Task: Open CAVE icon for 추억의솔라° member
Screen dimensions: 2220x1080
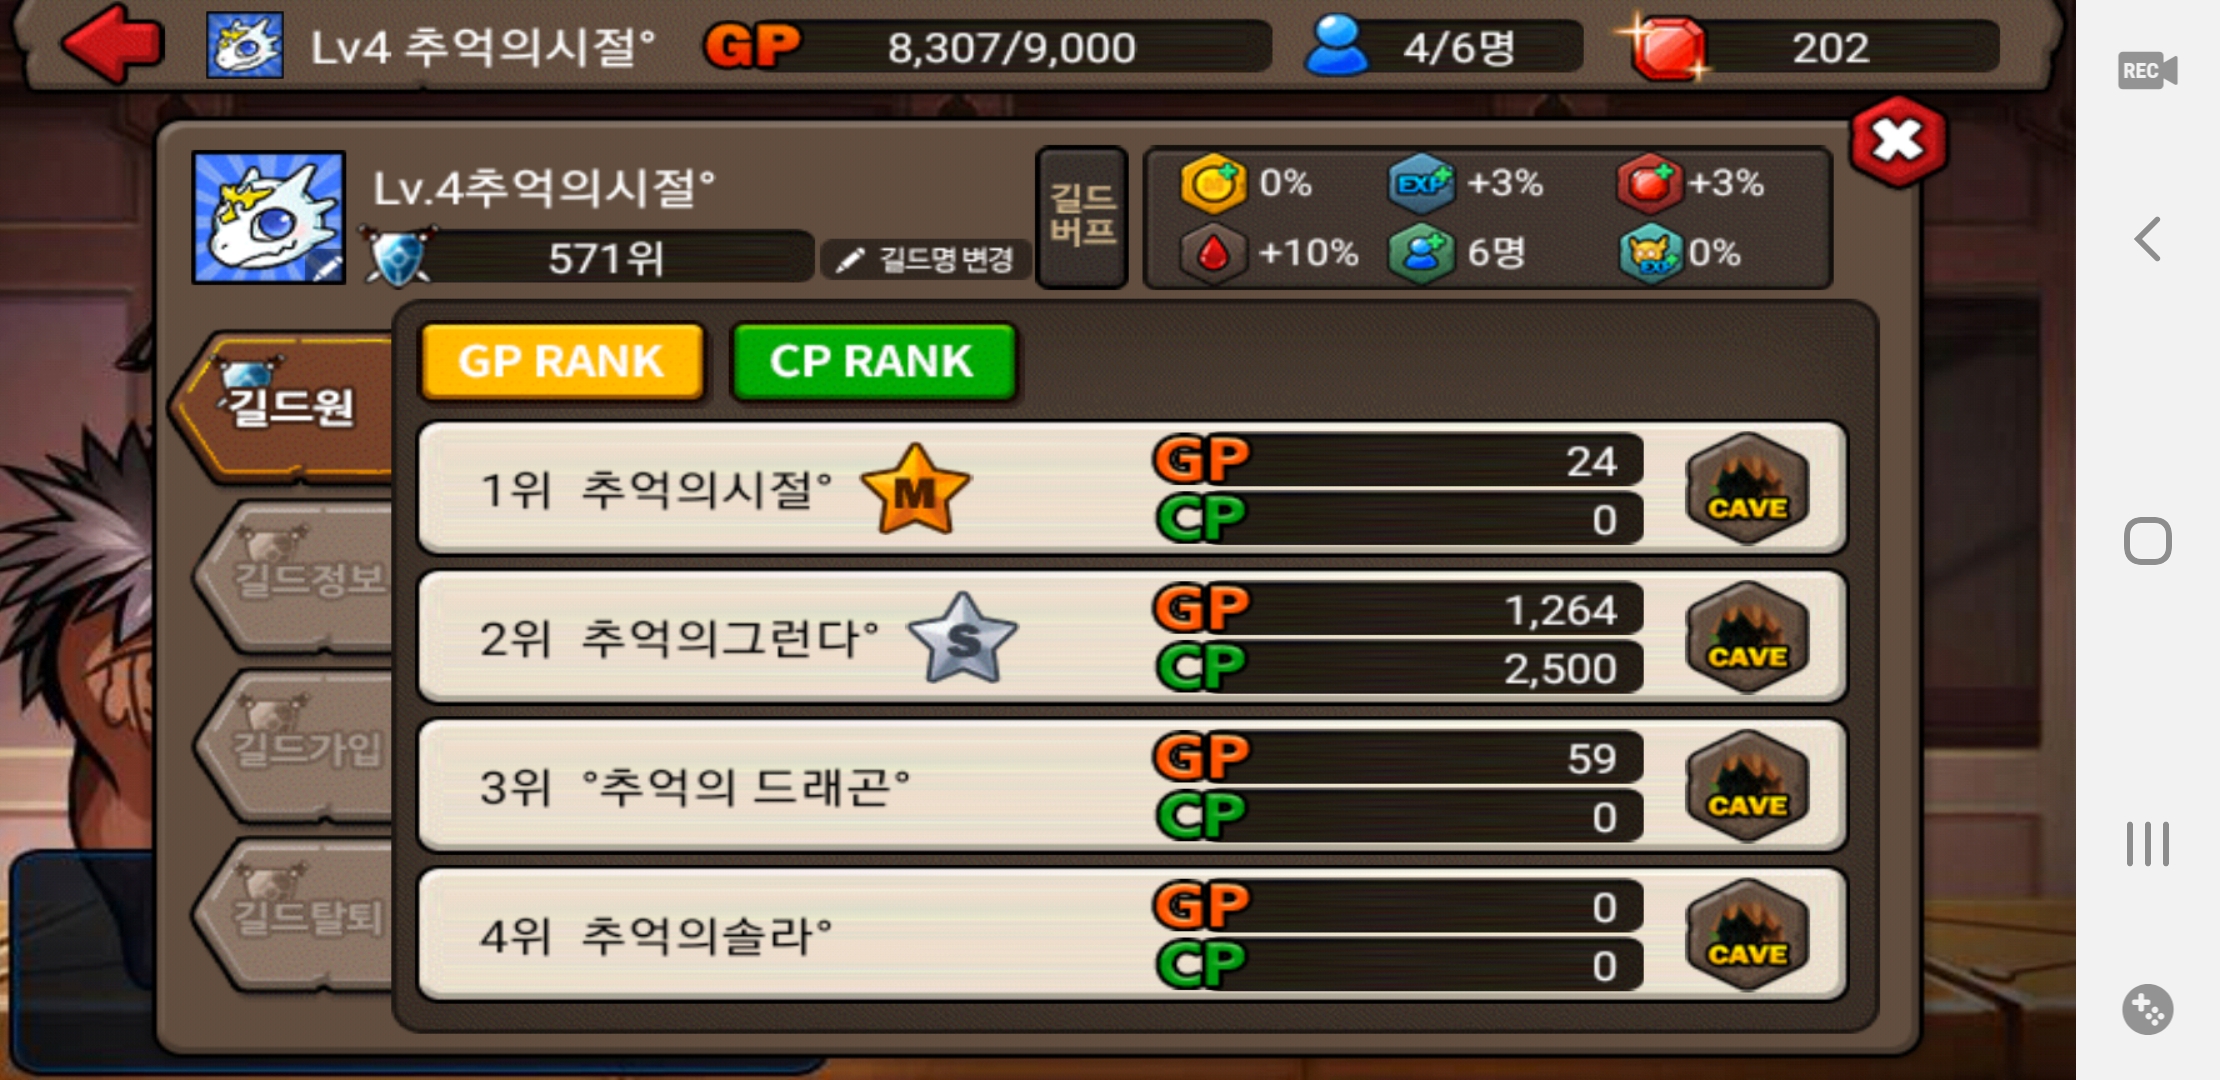Action: tap(1747, 935)
